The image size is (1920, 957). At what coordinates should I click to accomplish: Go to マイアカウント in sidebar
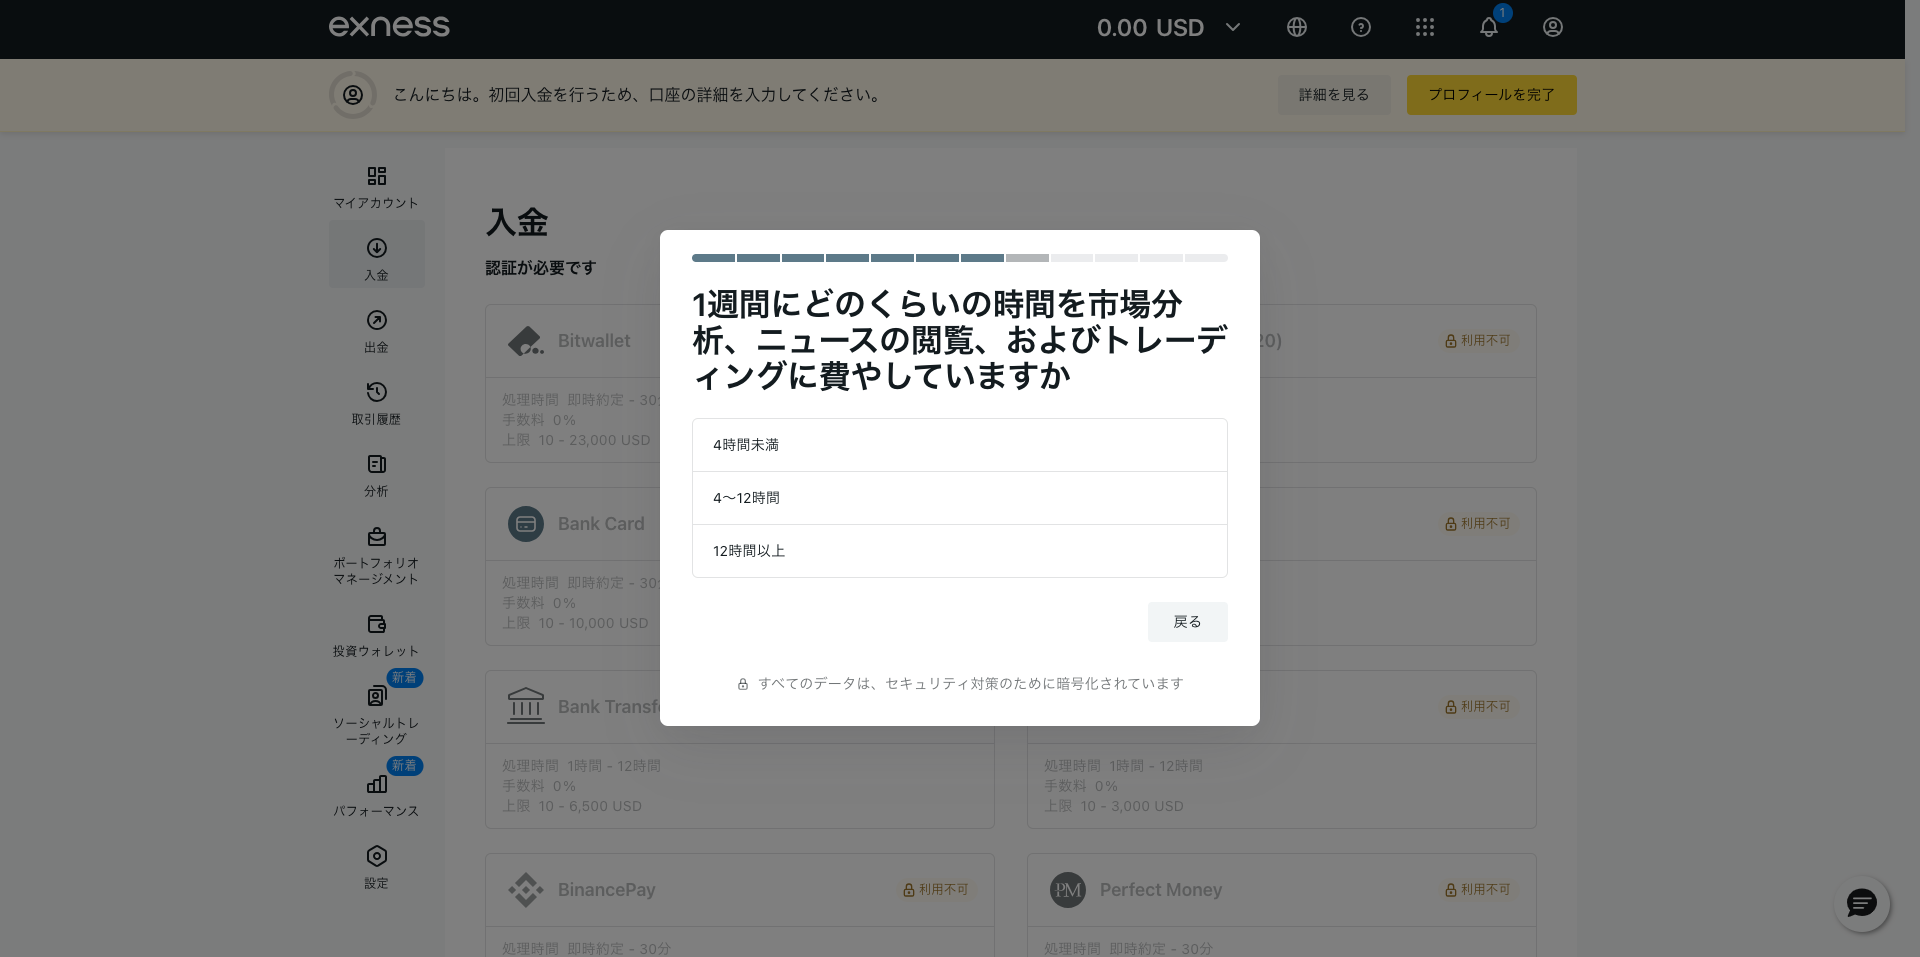pyautogui.click(x=377, y=187)
